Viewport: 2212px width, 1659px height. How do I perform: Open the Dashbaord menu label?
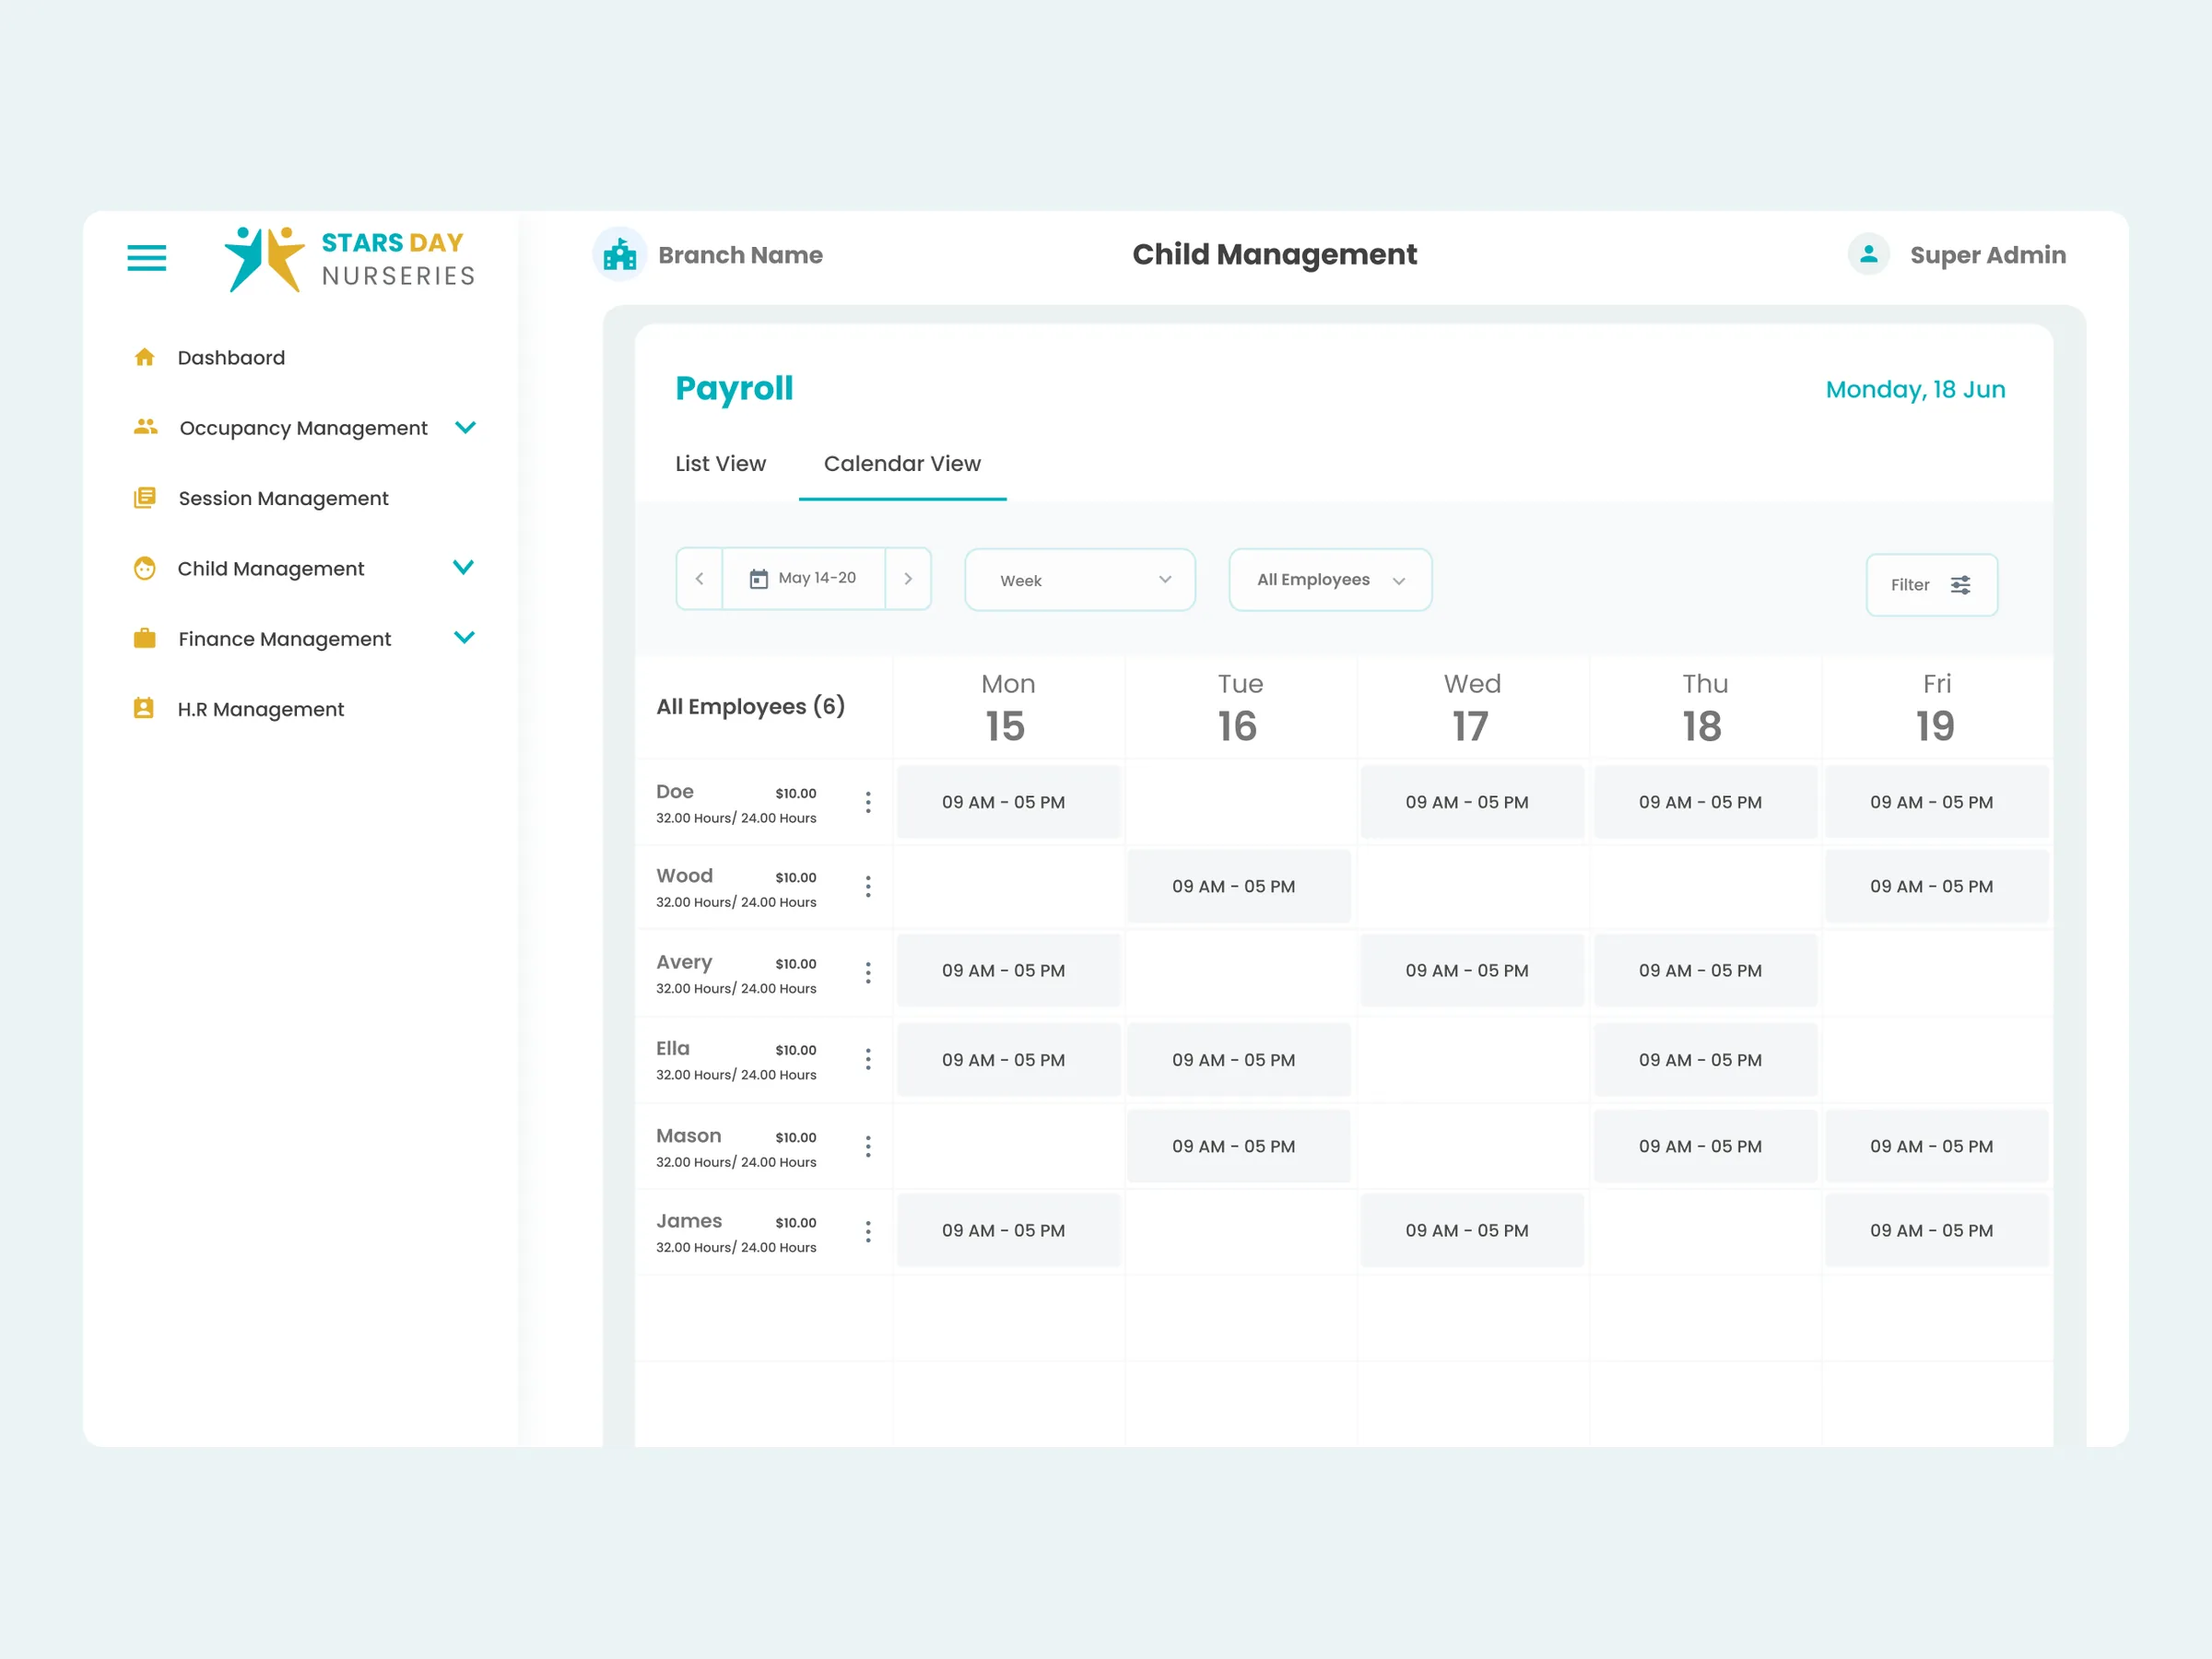tap(231, 358)
